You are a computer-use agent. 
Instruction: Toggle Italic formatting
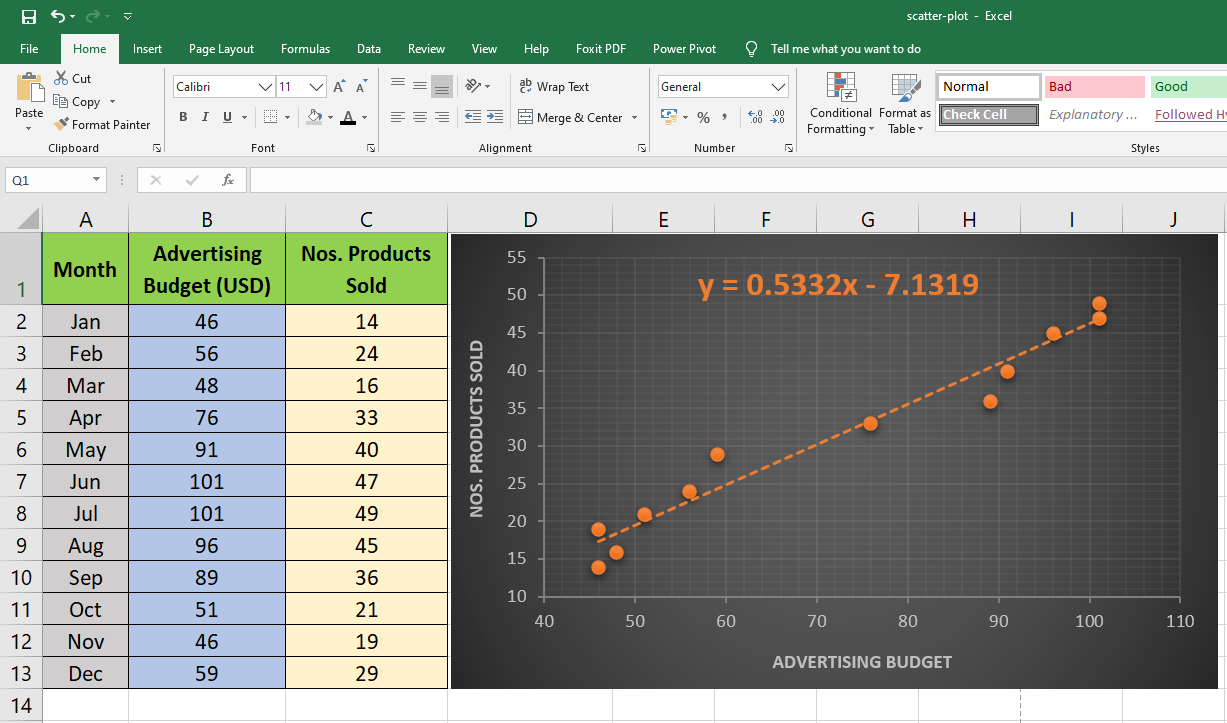click(x=205, y=118)
